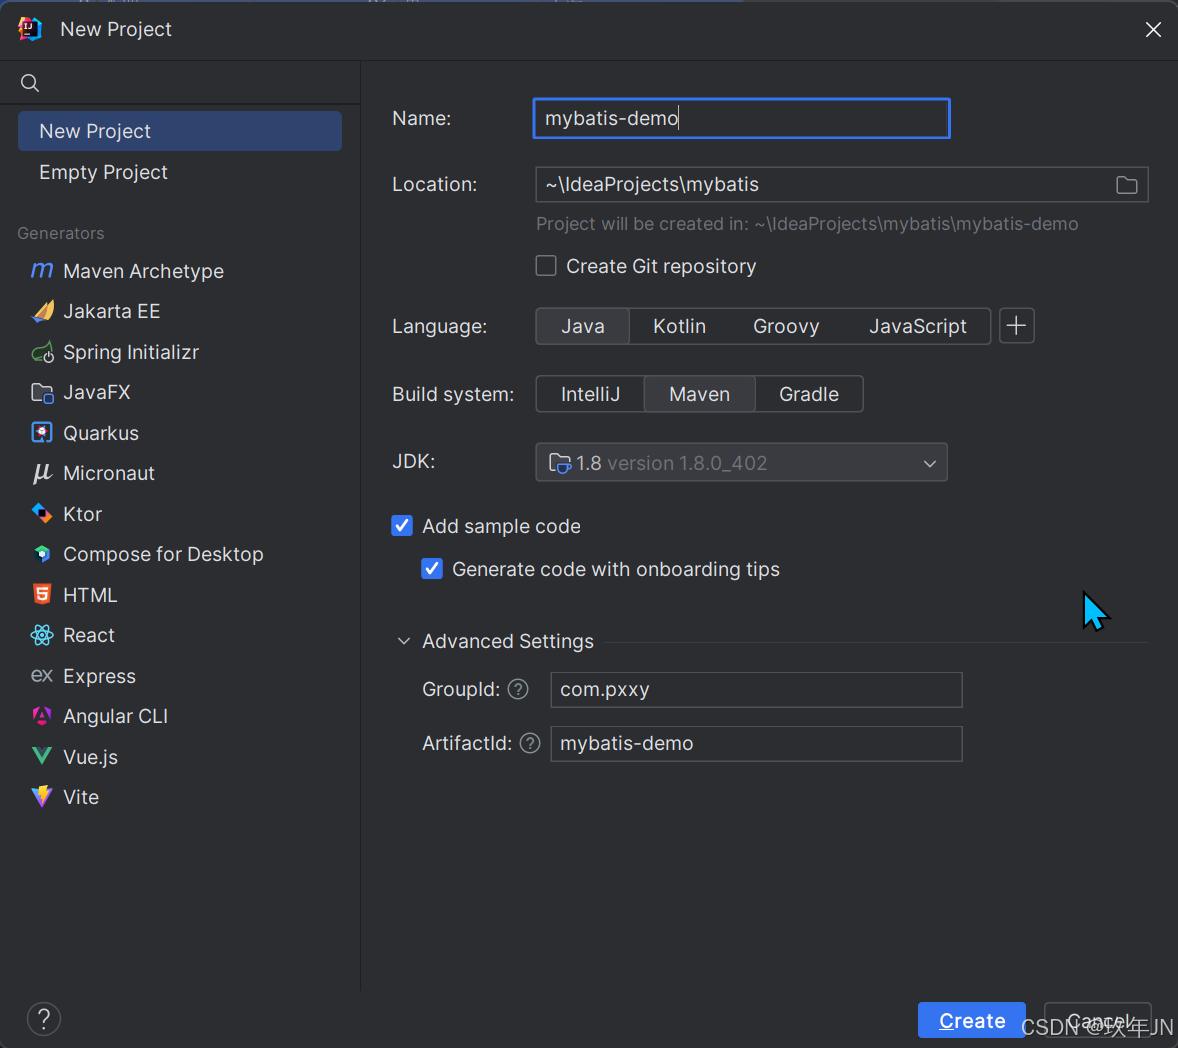The image size is (1178, 1048).
Task: Select the Ktor generator icon
Action: coord(42,514)
